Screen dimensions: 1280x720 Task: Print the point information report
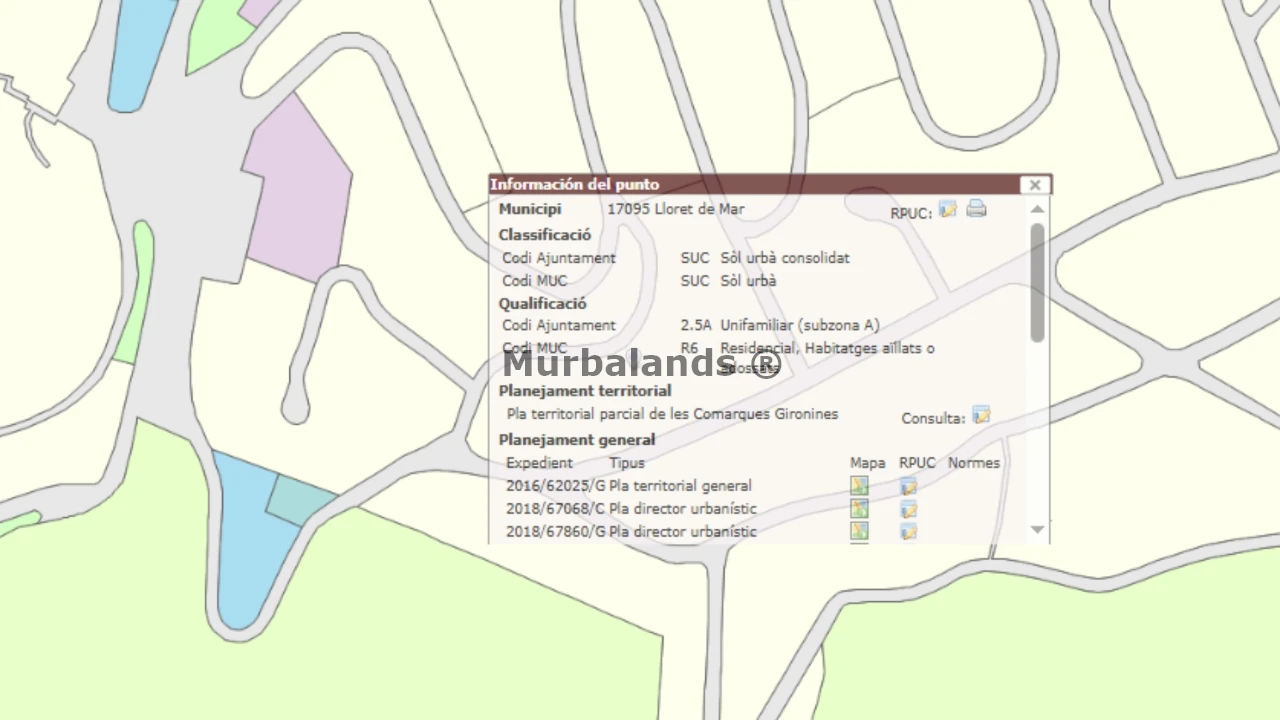tap(976, 209)
